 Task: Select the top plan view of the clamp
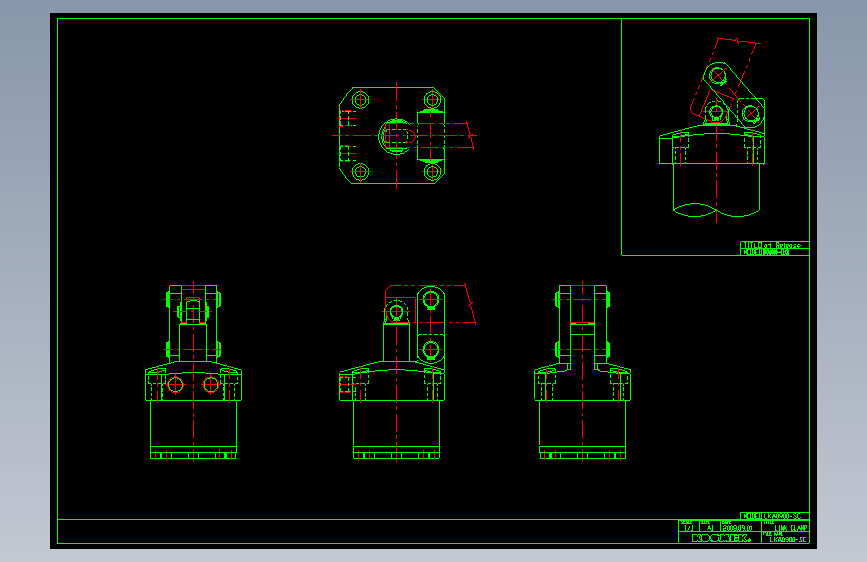404,136
